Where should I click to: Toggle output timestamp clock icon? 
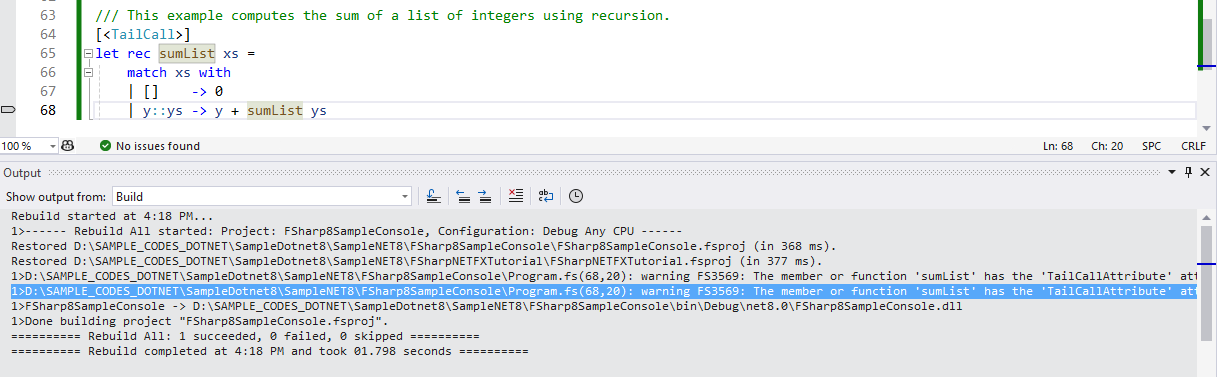(576, 196)
